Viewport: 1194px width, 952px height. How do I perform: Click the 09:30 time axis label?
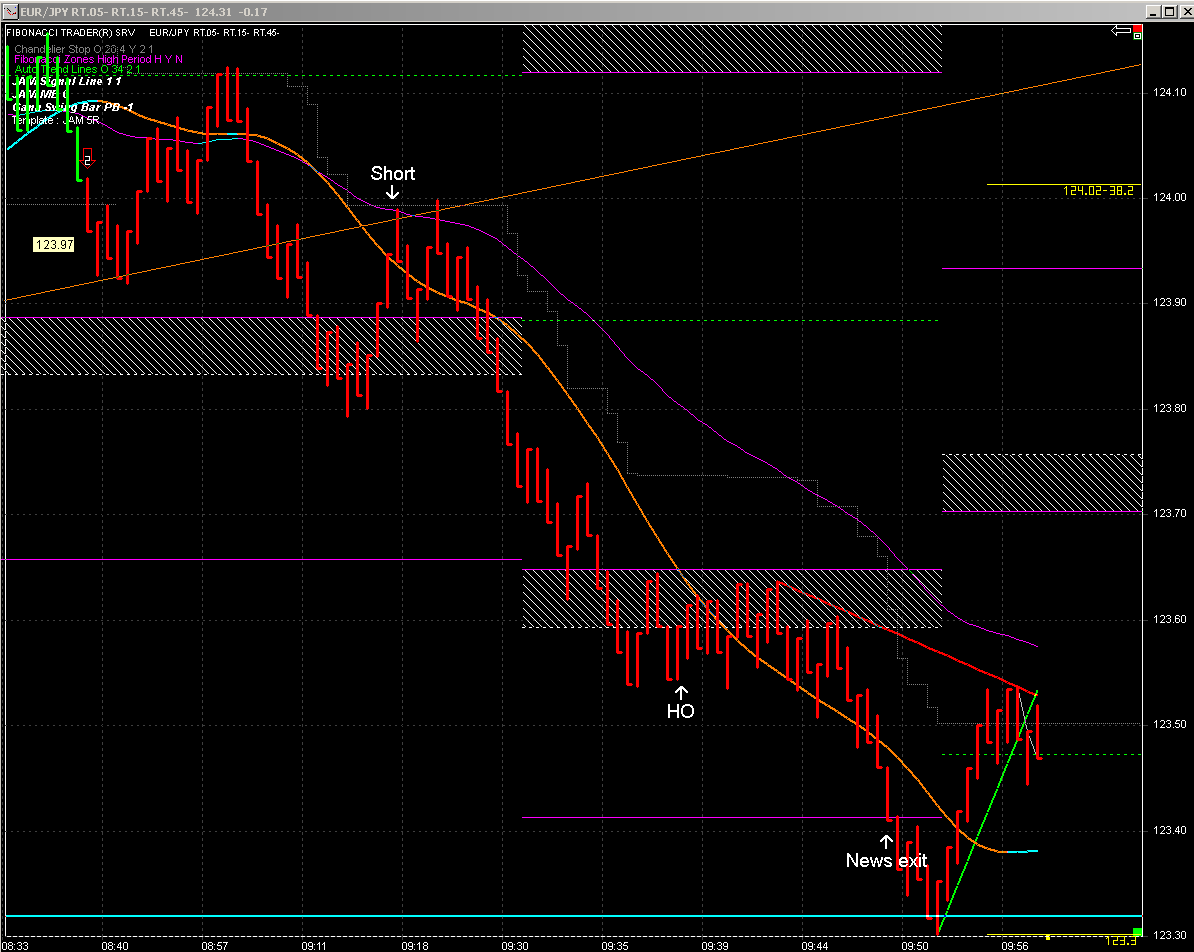pos(515,946)
